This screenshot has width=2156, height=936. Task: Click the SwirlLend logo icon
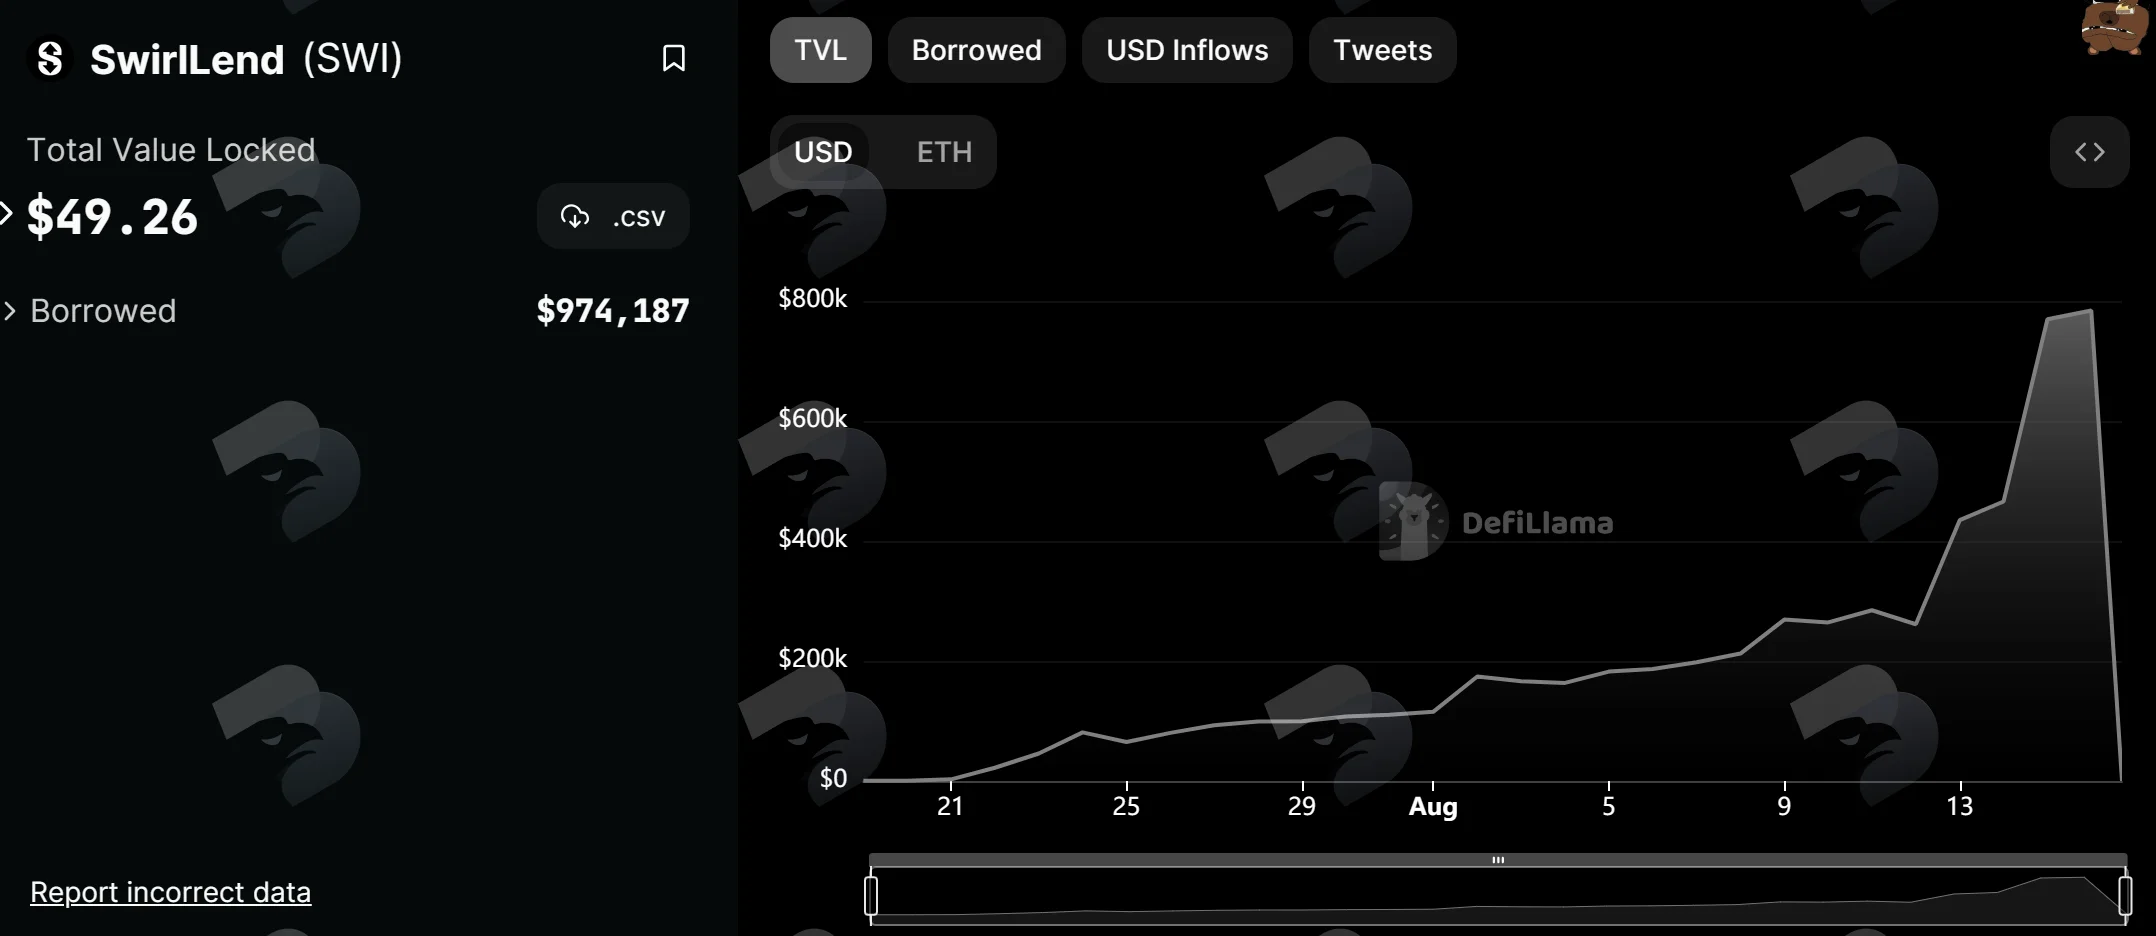[50, 59]
